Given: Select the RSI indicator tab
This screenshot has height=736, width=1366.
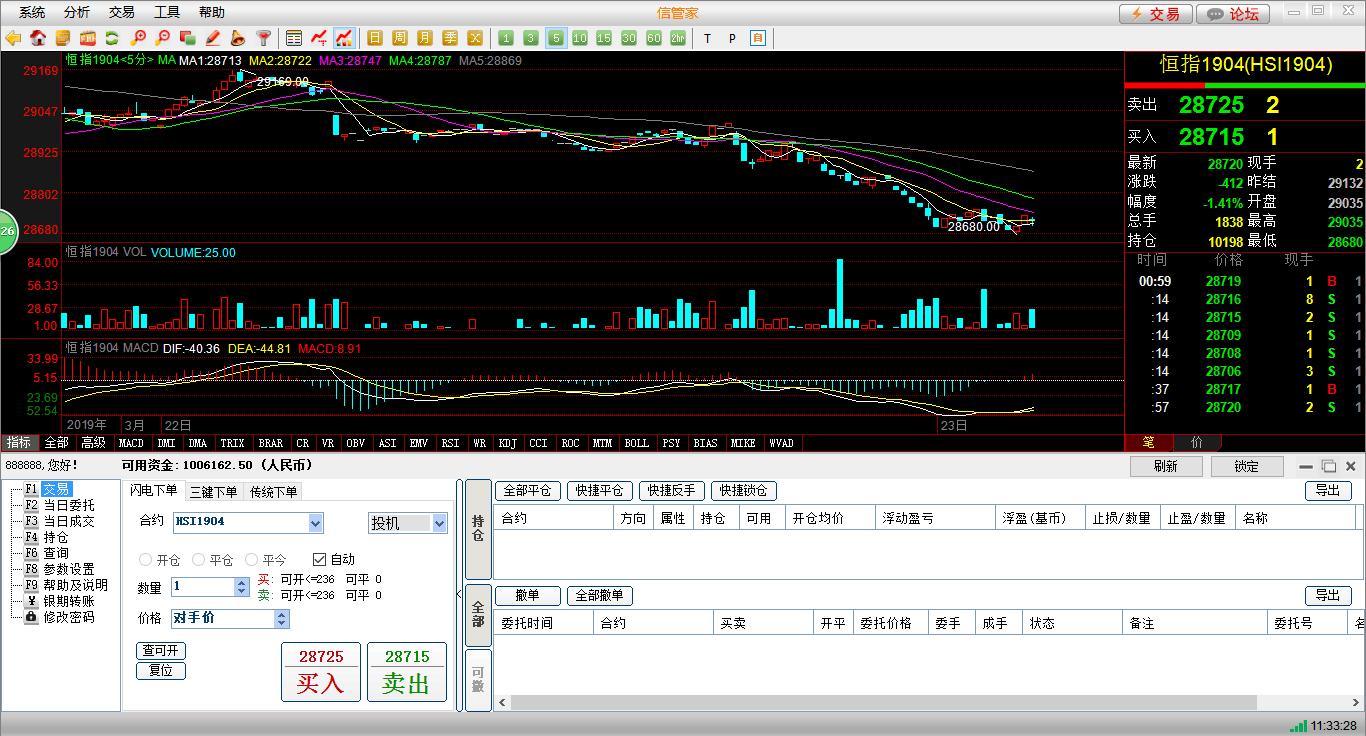Looking at the screenshot, I should [451, 443].
